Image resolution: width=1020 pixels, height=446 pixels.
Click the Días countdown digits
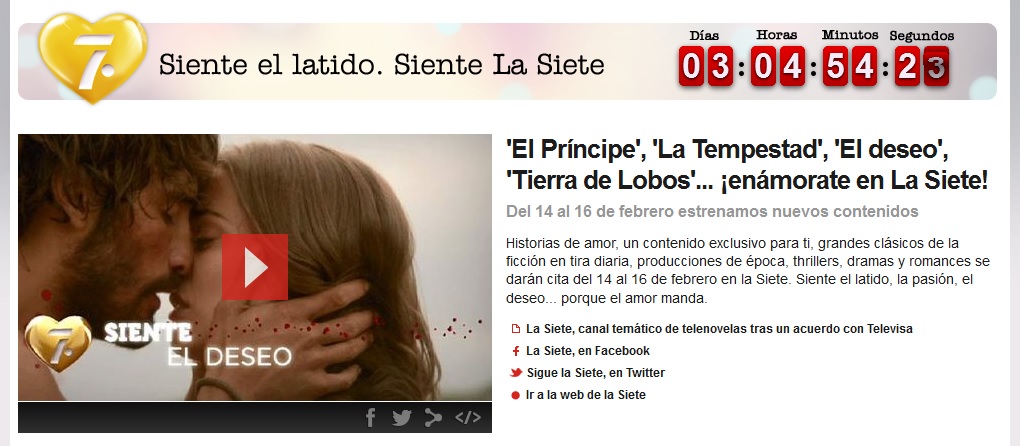click(706, 66)
